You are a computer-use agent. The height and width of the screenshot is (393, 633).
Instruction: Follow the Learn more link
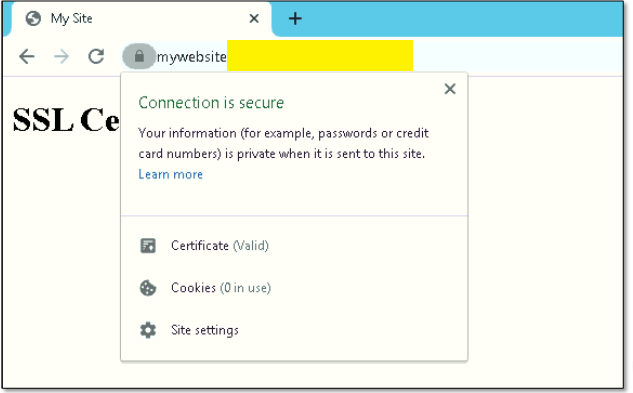click(170, 174)
